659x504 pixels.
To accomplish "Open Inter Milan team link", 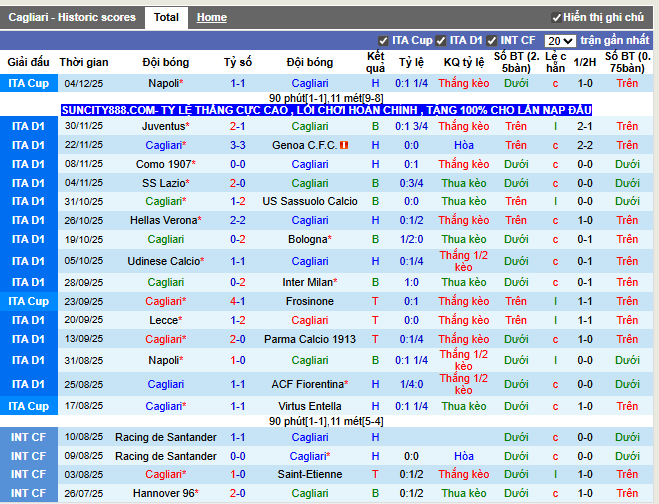I will 310,282.
